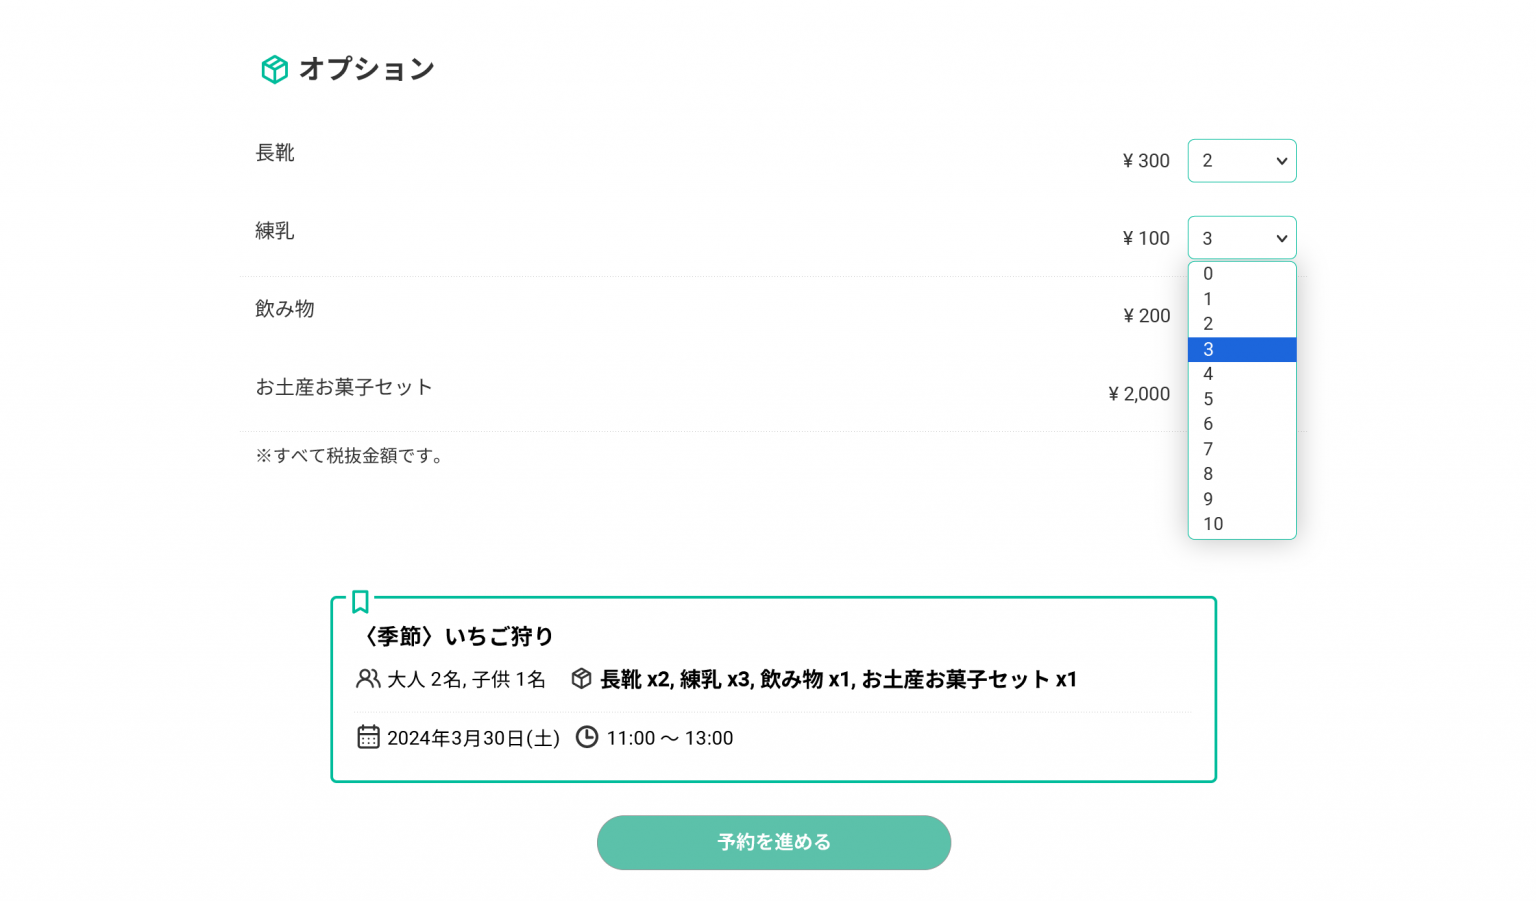
Task: Choose 4 from the quantity list
Action: 1241,374
